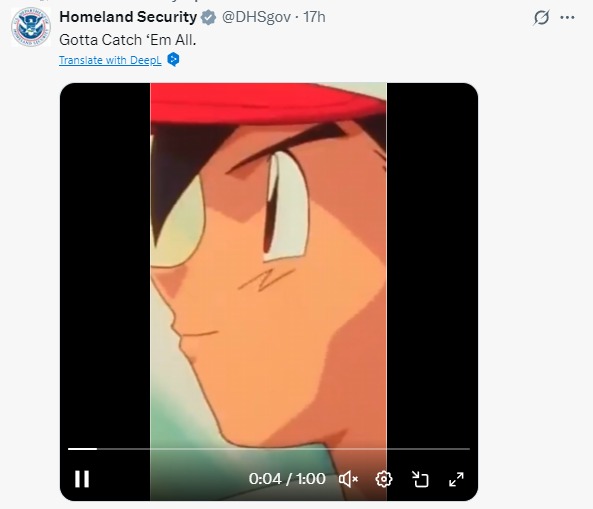The height and width of the screenshot is (509, 593).
Task: Click the picture-in-picture pop-out icon
Action: click(420, 479)
